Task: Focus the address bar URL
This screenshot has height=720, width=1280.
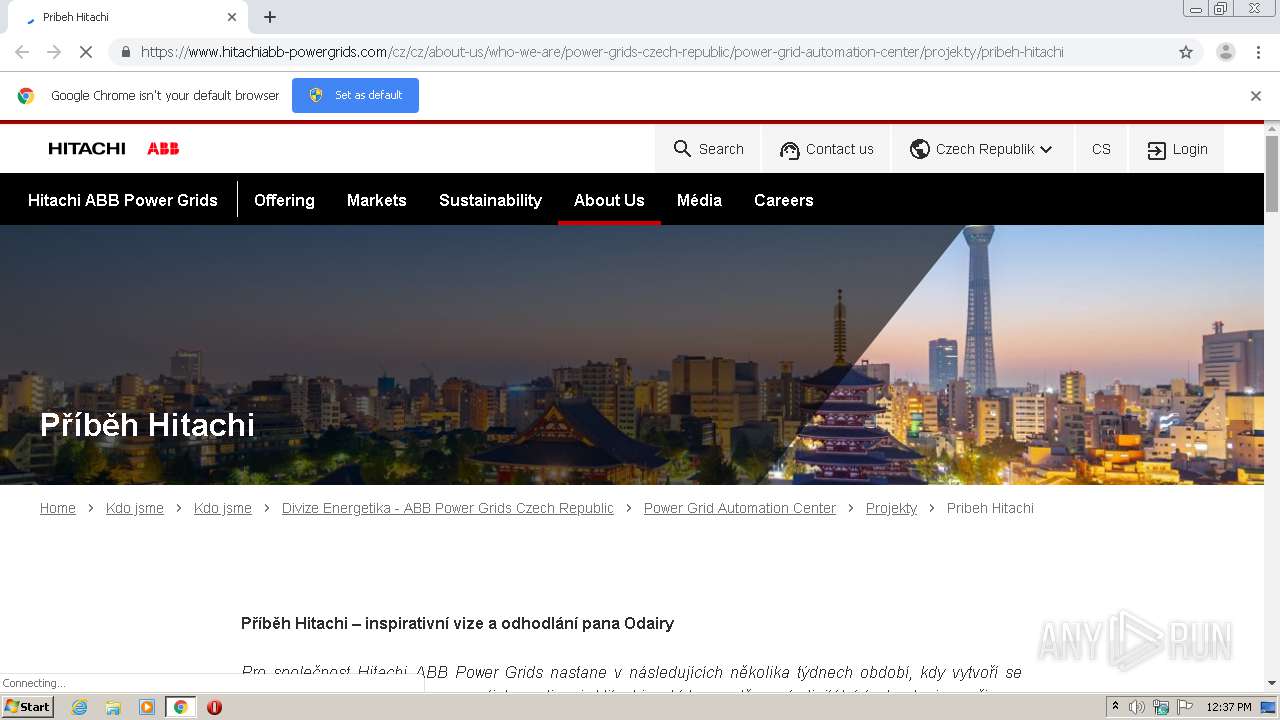Action: coord(602,52)
